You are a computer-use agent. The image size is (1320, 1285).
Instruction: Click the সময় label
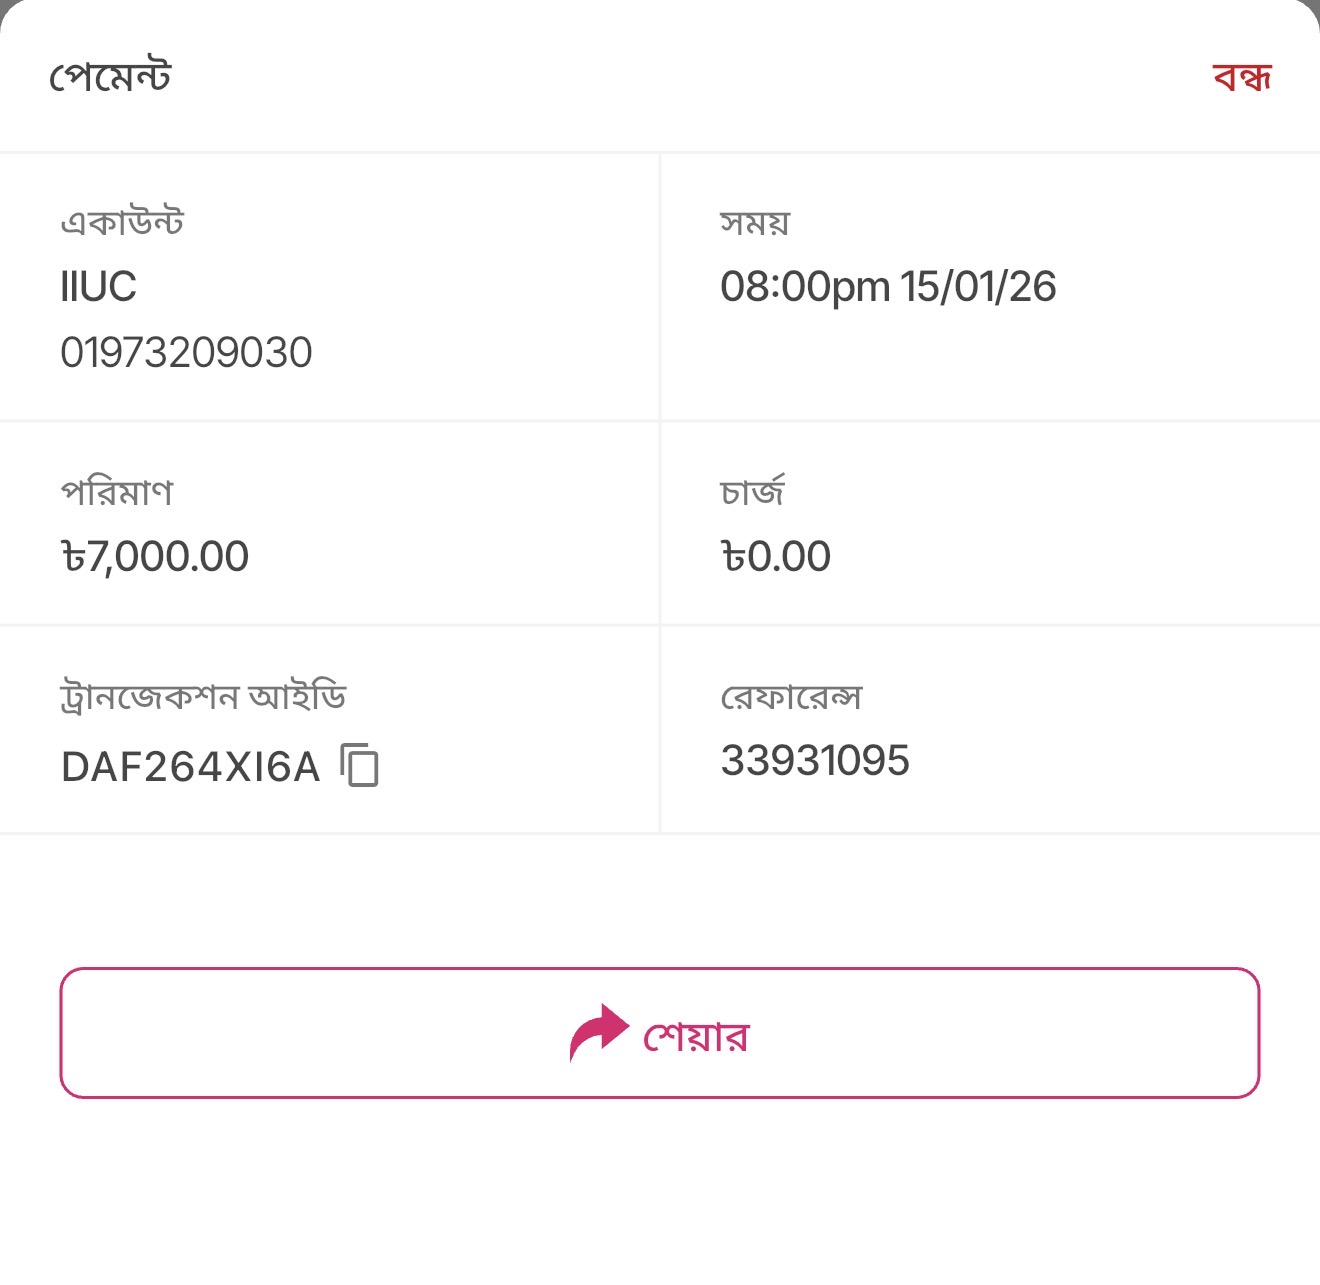(x=755, y=222)
